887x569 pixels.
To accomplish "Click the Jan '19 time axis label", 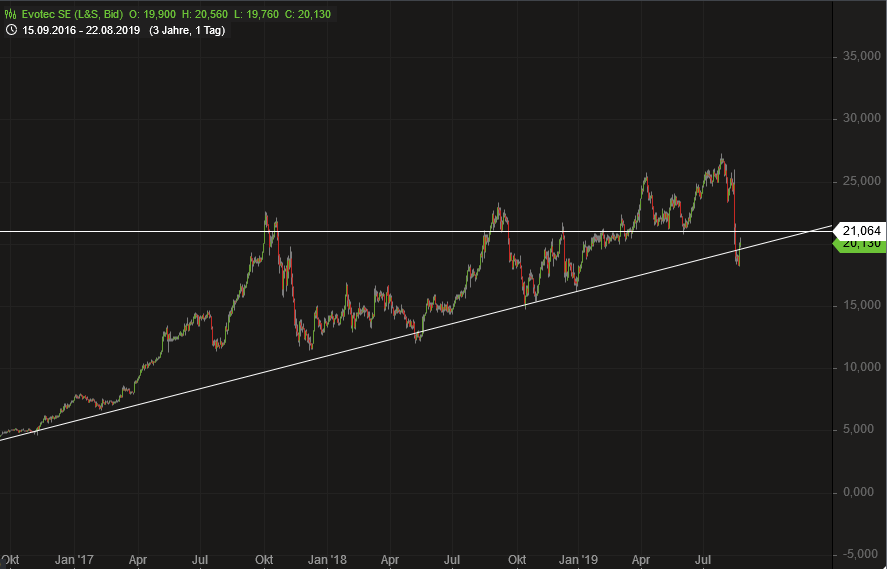I will (577, 560).
